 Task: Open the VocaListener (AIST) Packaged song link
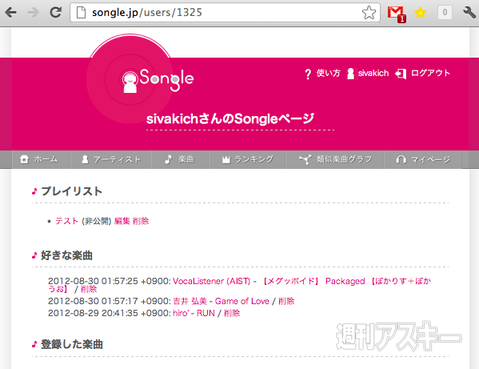pos(240,285)
